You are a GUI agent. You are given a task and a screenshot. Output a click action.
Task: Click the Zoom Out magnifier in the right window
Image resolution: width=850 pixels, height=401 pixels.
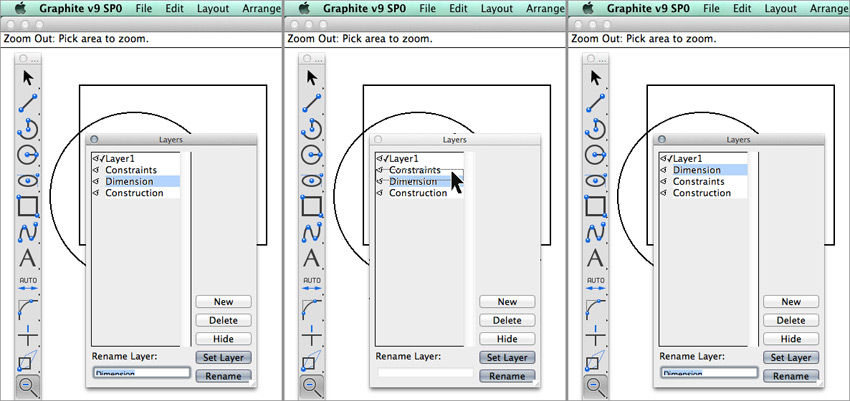coord(595,386)
